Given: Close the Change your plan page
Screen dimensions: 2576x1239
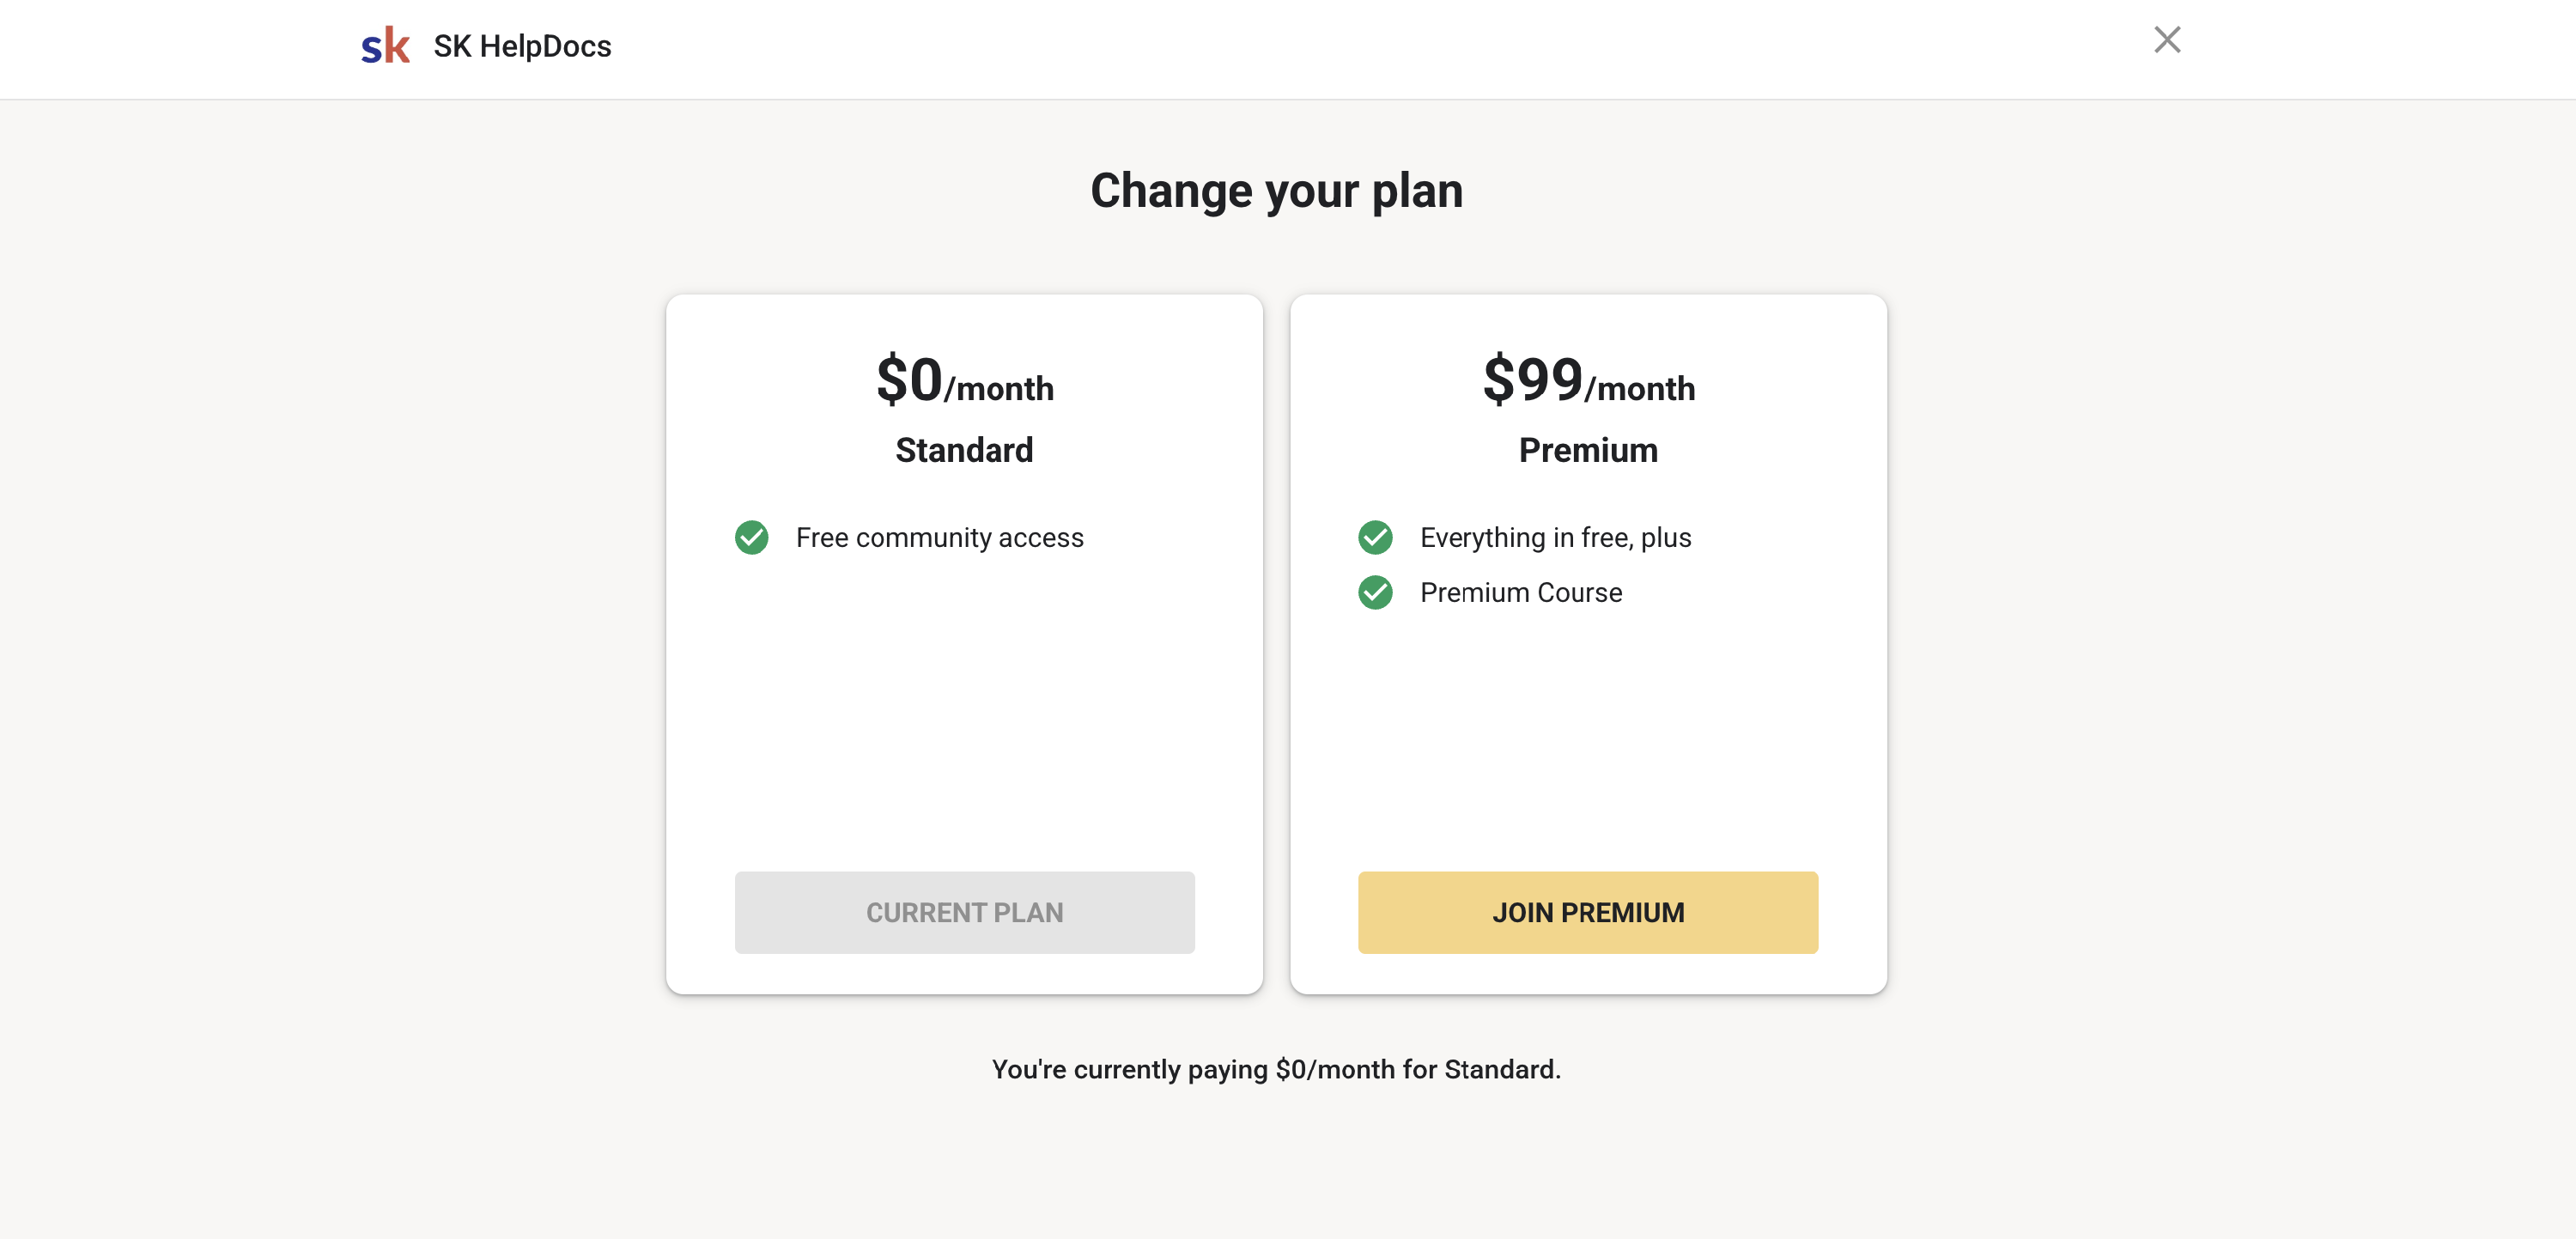Looking at the screenshot, I should (x=2166, y=40).
